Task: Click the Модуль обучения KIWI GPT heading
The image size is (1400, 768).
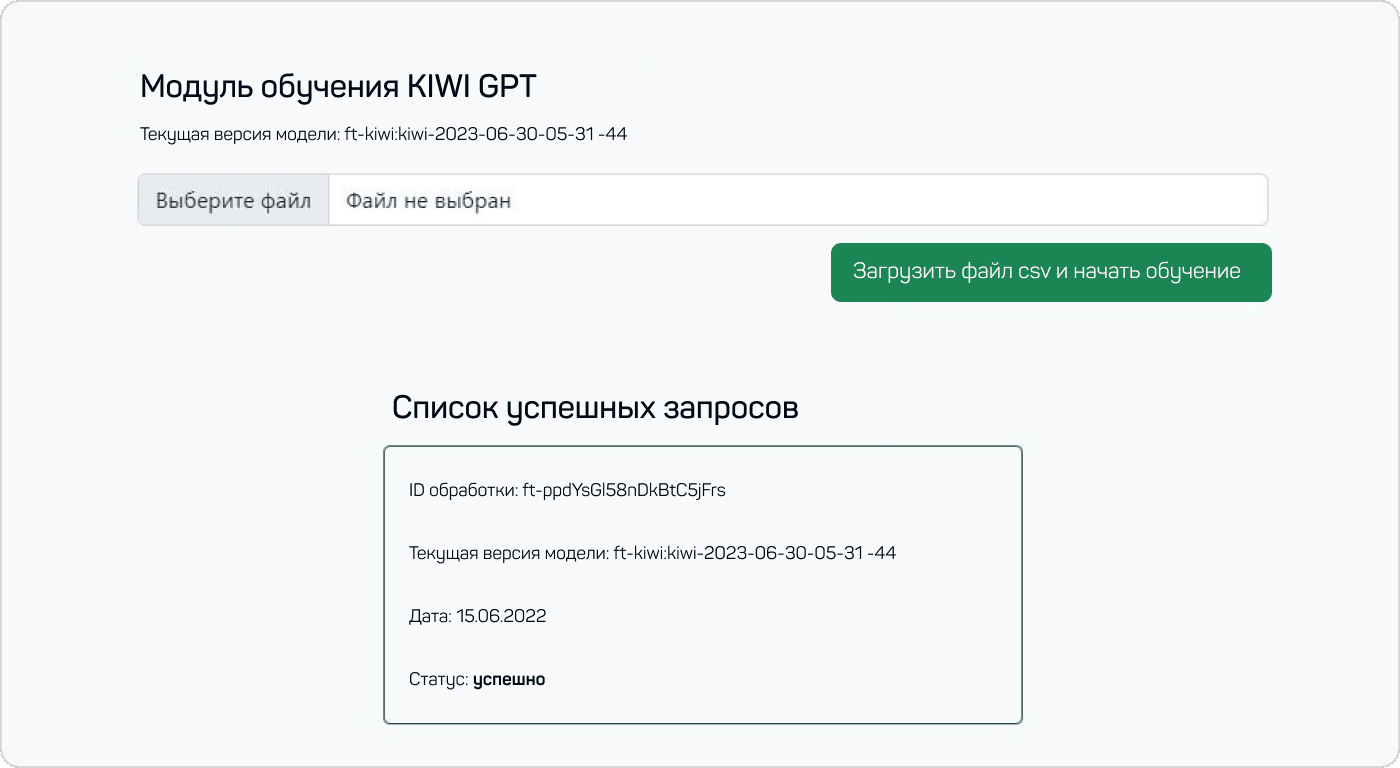Action: [x=338, y=87]
